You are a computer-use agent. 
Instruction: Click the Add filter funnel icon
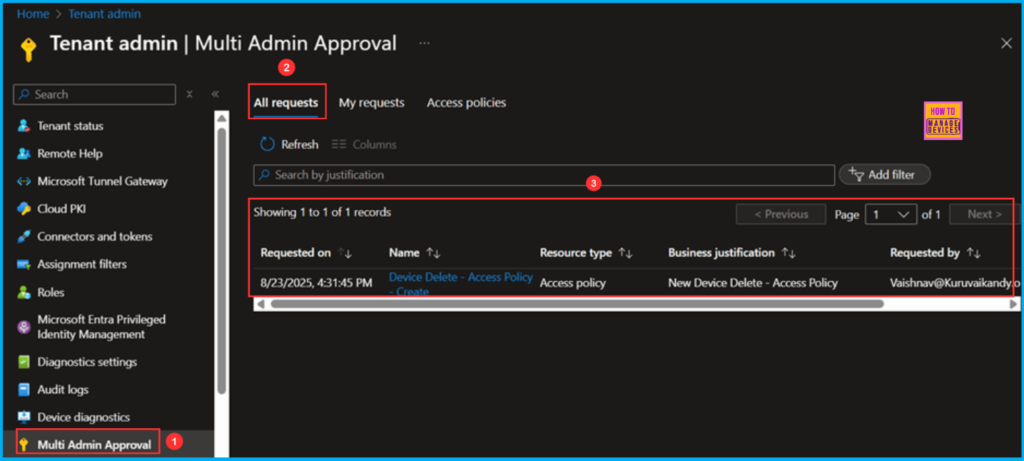point(856,174)
